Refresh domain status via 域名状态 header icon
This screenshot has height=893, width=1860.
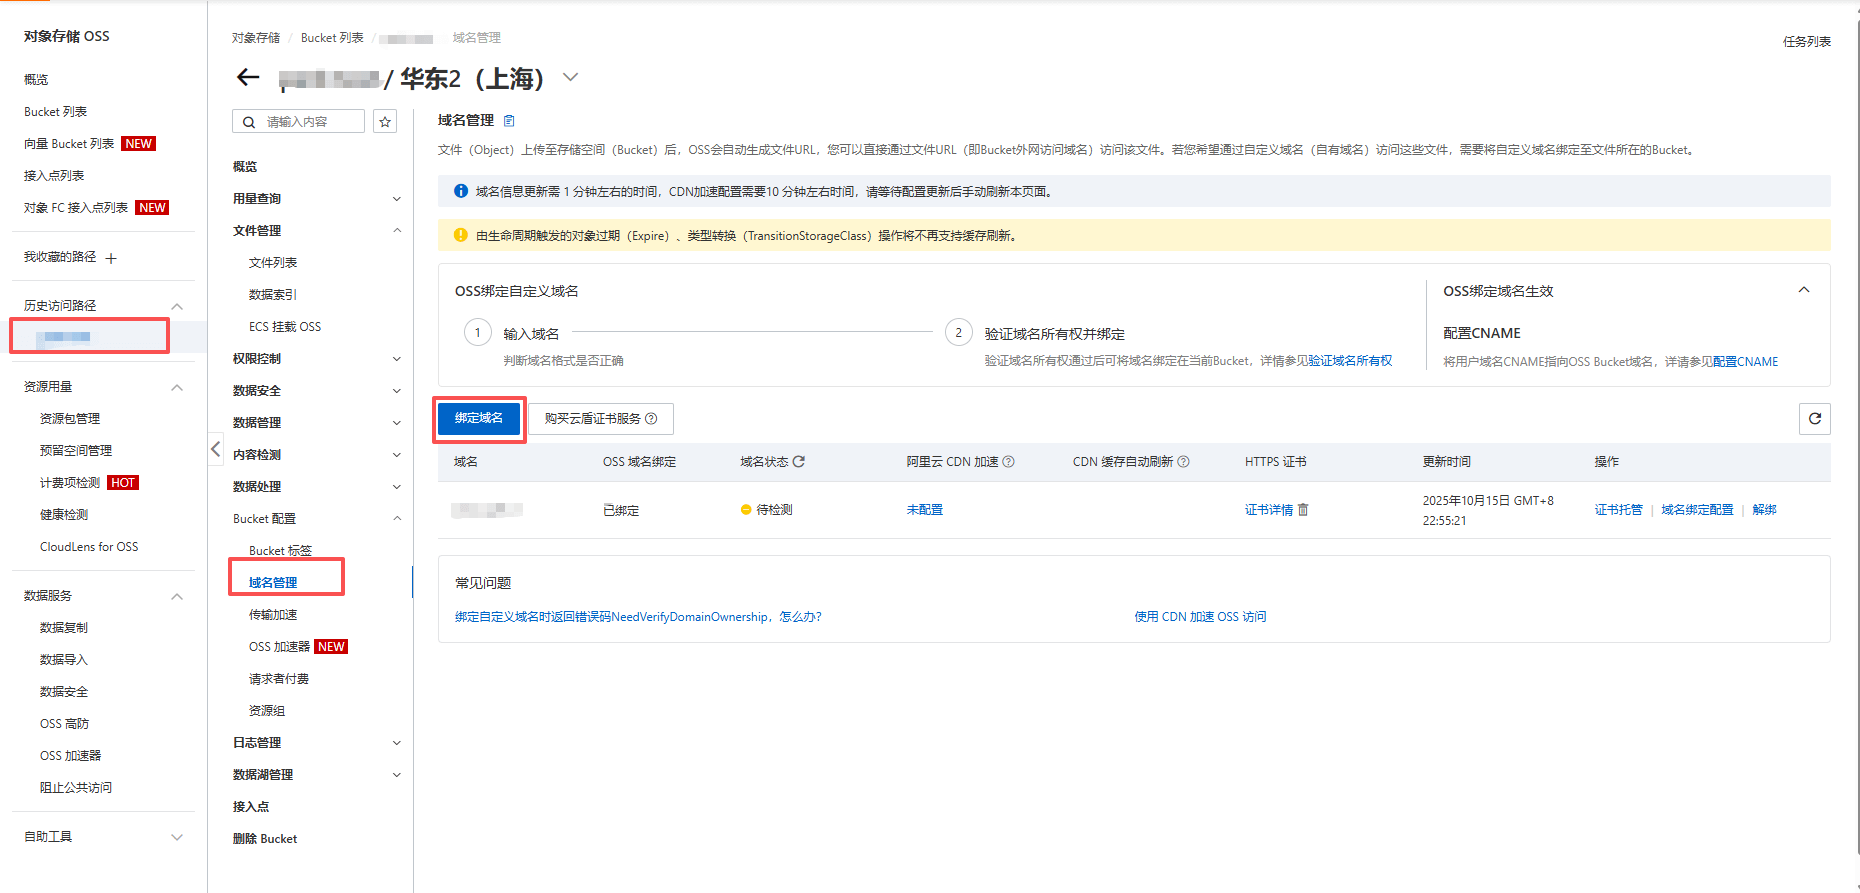pos(799,462)
